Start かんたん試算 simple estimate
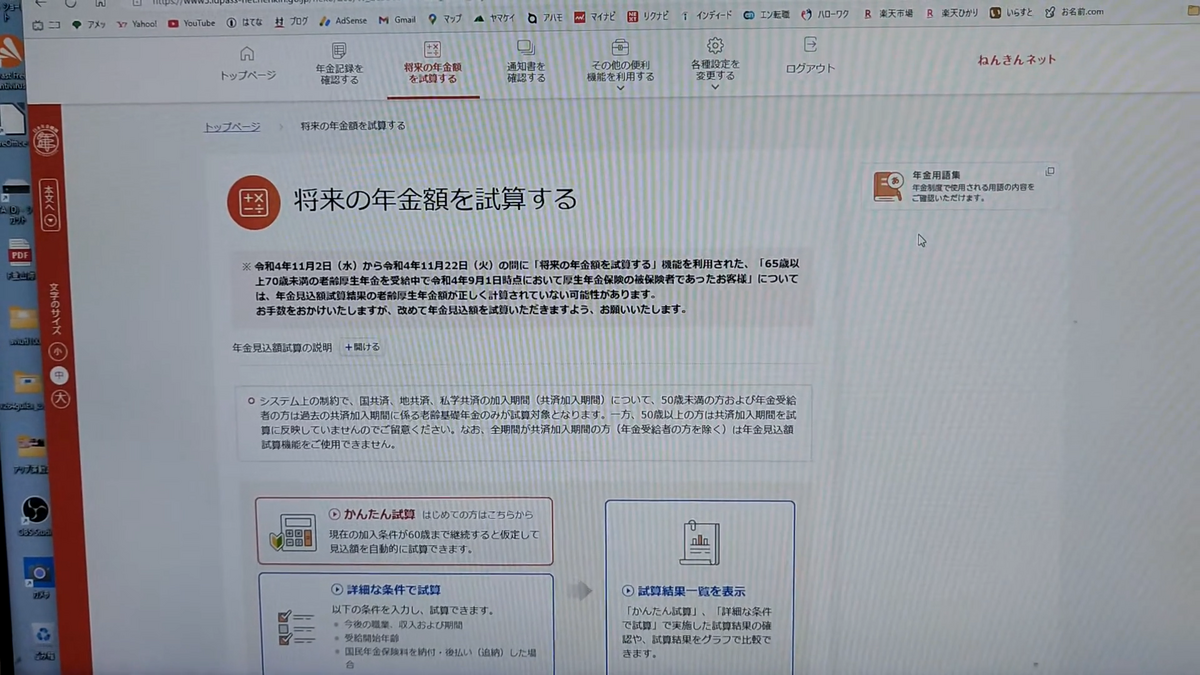The height and width of the screenshot is (675, 1200). [404, 531]
